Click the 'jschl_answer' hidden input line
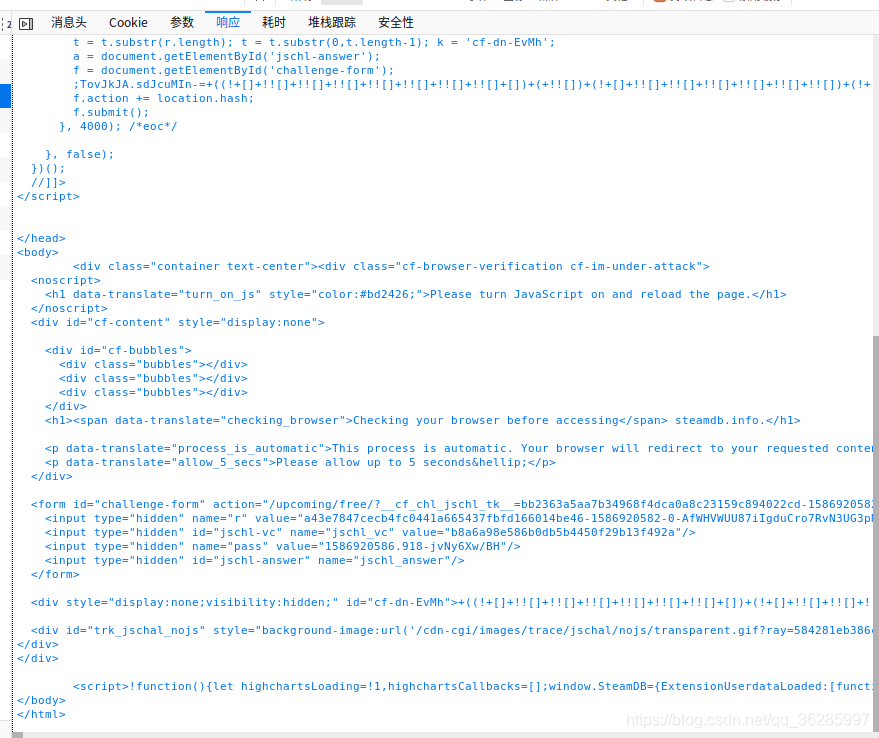This screenshot has width=879, height=738. tap(255, 561)
